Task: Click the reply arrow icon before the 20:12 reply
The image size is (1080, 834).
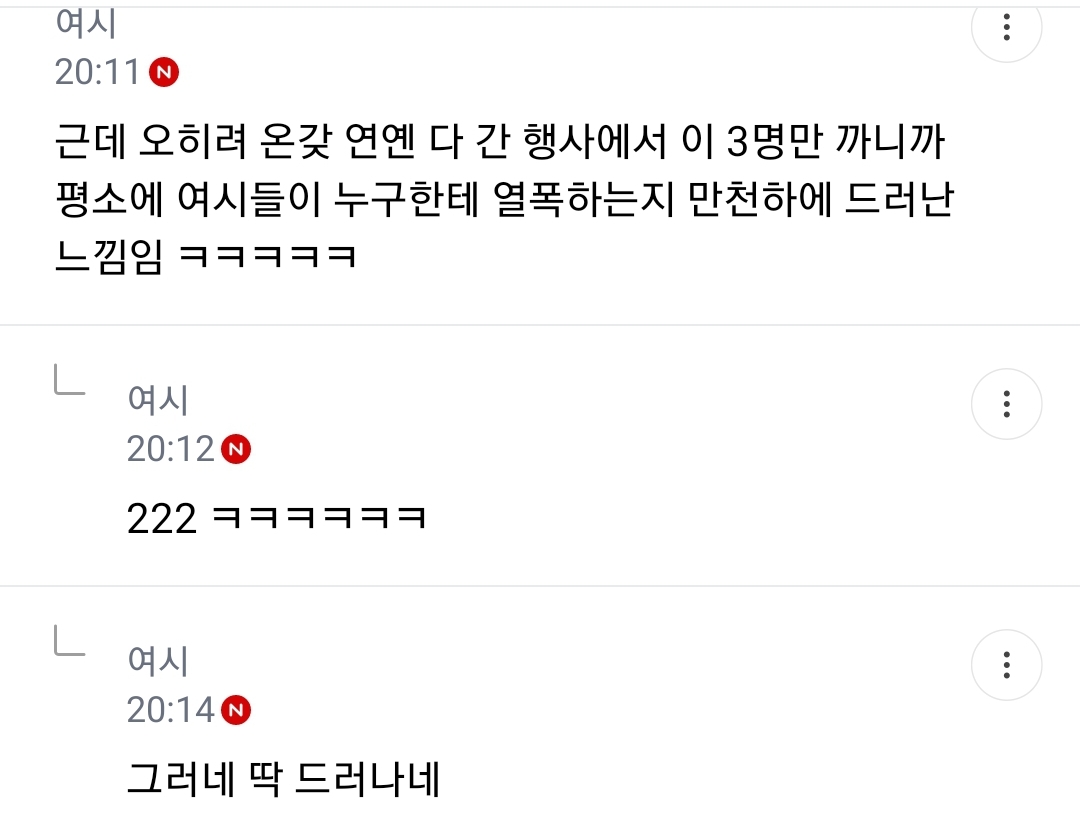Action: (x=70, y=381)
